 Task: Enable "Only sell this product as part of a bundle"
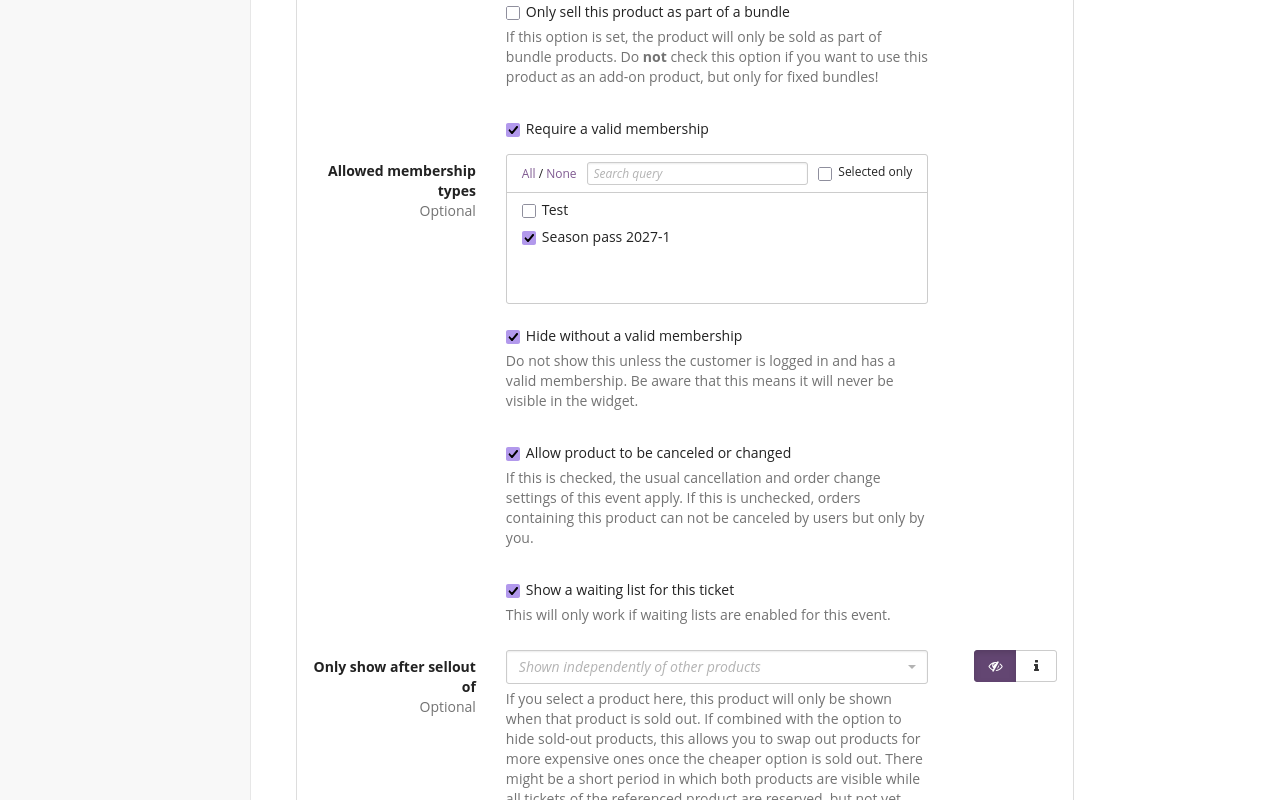point(513,13)
